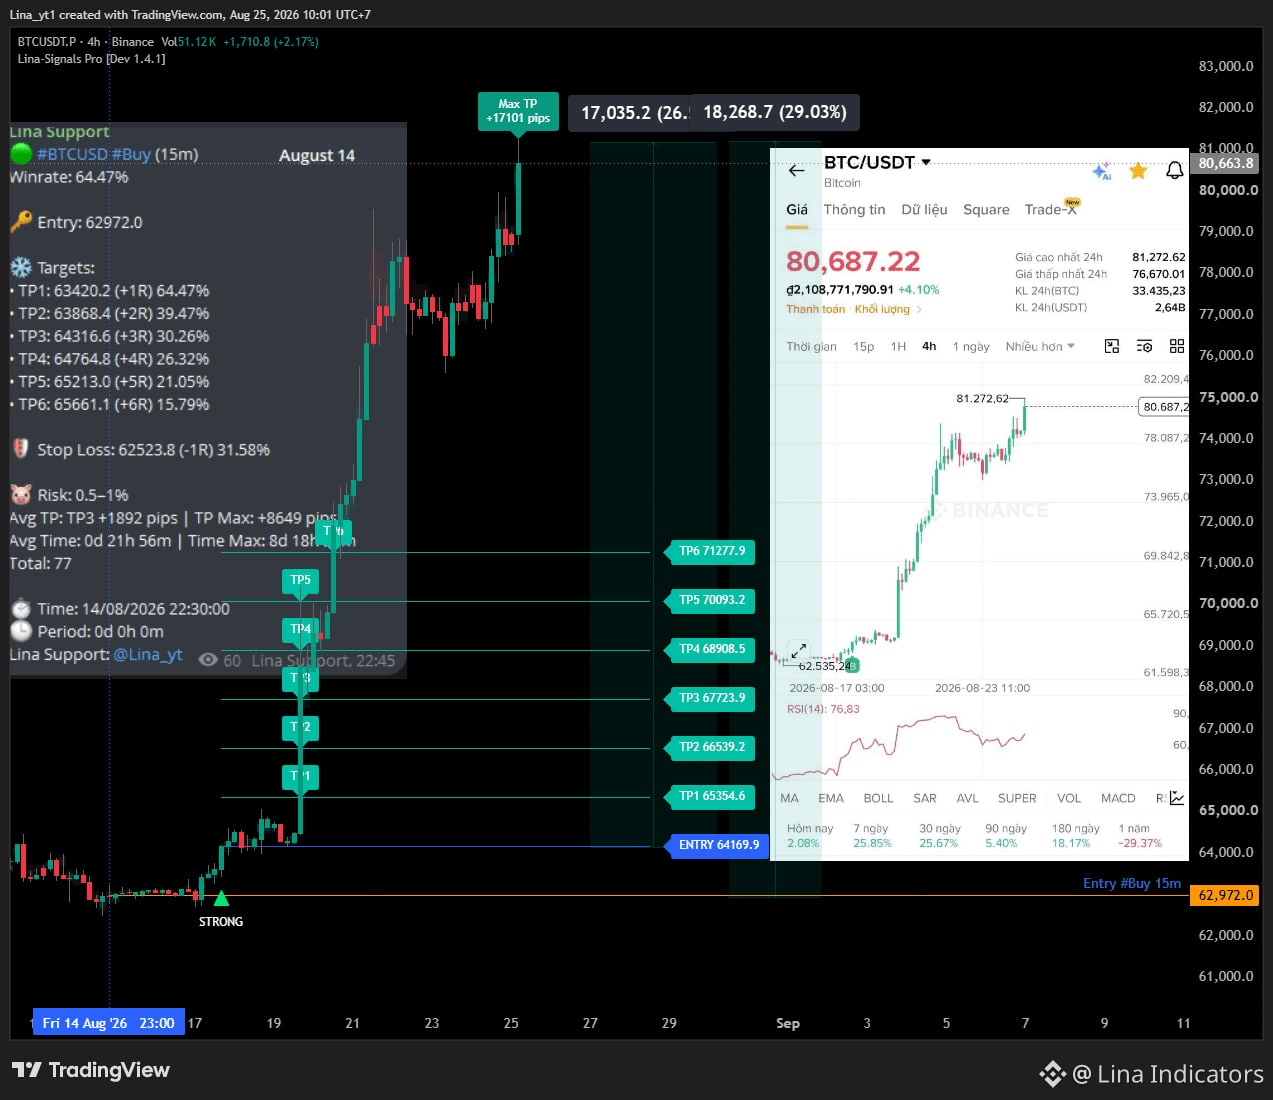
Task: Switch to the Square tab
Action: pyautogui.click(x=986, y=209)
